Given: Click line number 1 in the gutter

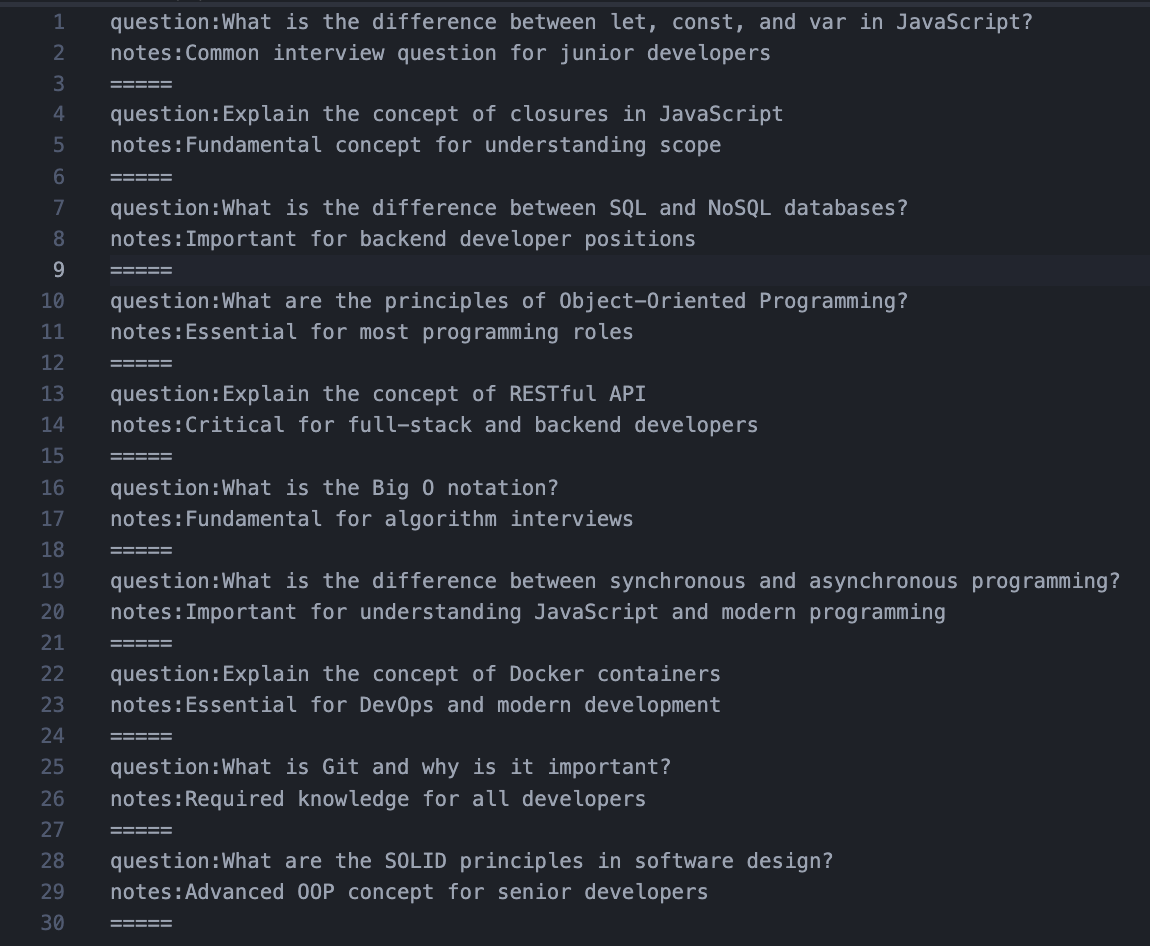Looking at the screenshot, I should (58, 21).
